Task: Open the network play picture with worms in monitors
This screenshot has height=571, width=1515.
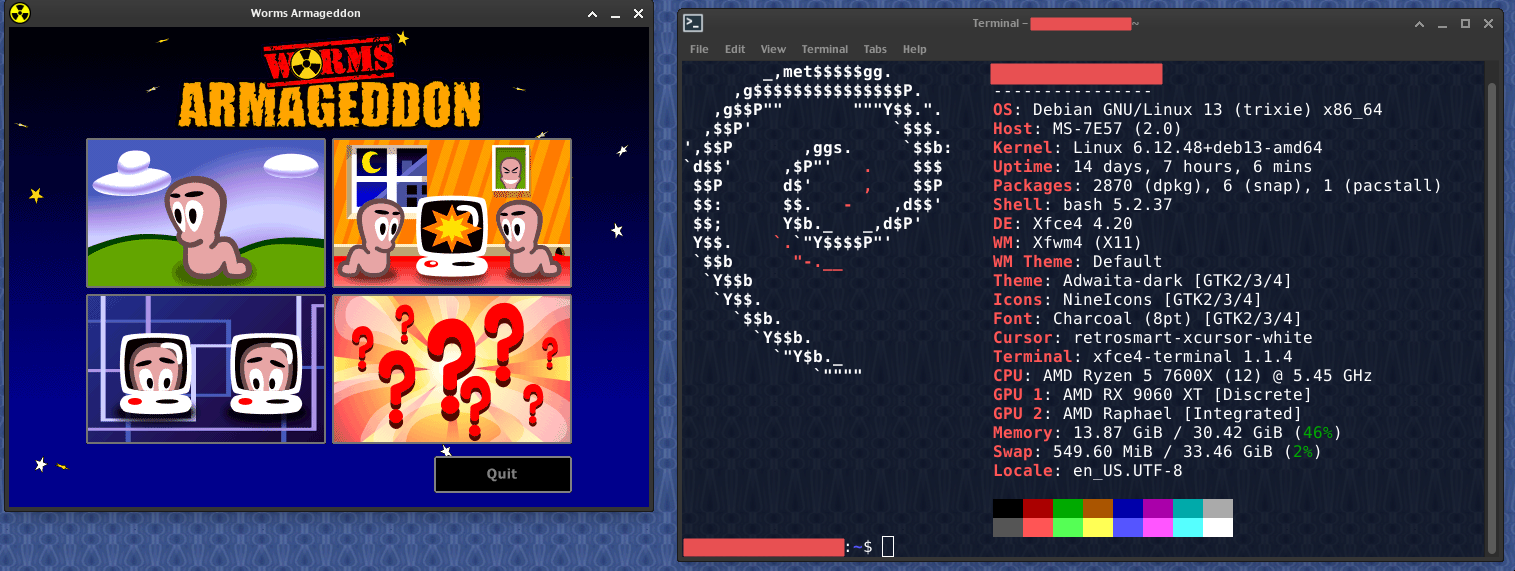Action: coord(206,369)
